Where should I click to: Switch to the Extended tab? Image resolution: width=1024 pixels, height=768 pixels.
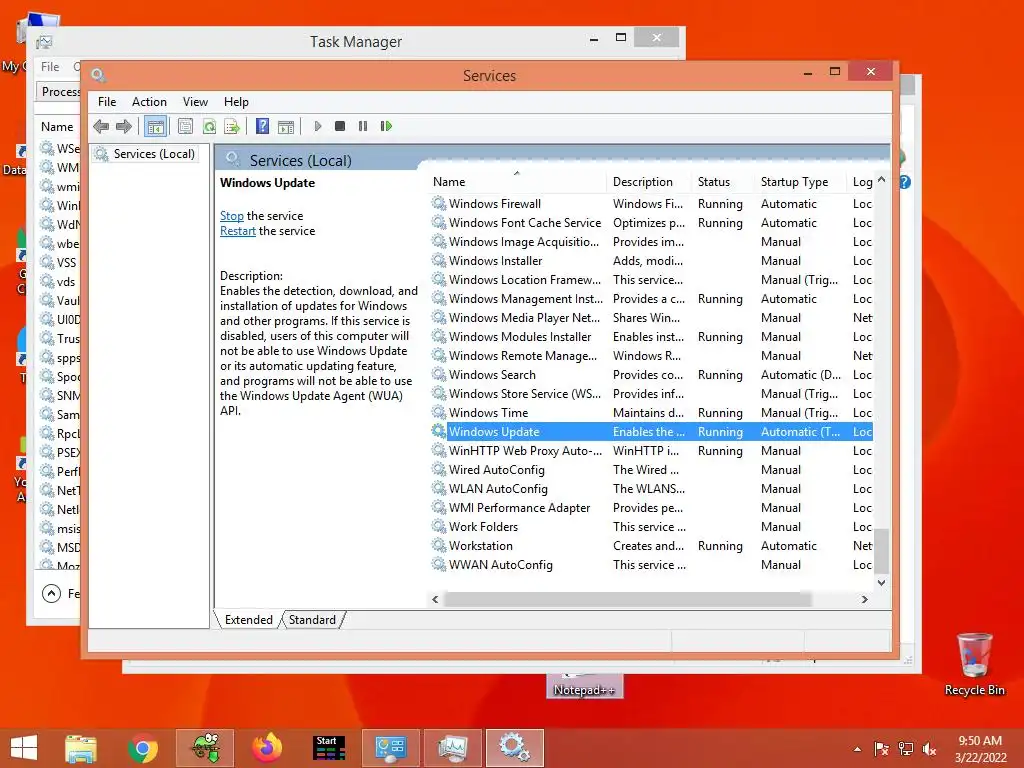[248, 620]
